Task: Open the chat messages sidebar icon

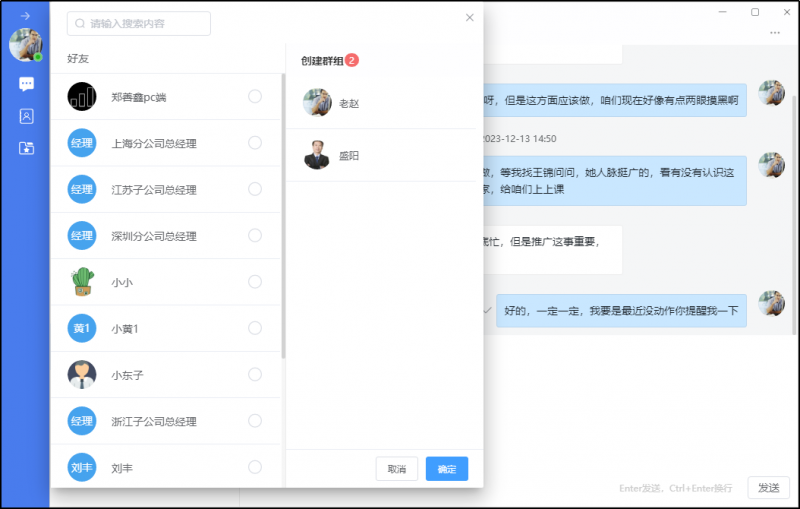Action: [26, 84]
